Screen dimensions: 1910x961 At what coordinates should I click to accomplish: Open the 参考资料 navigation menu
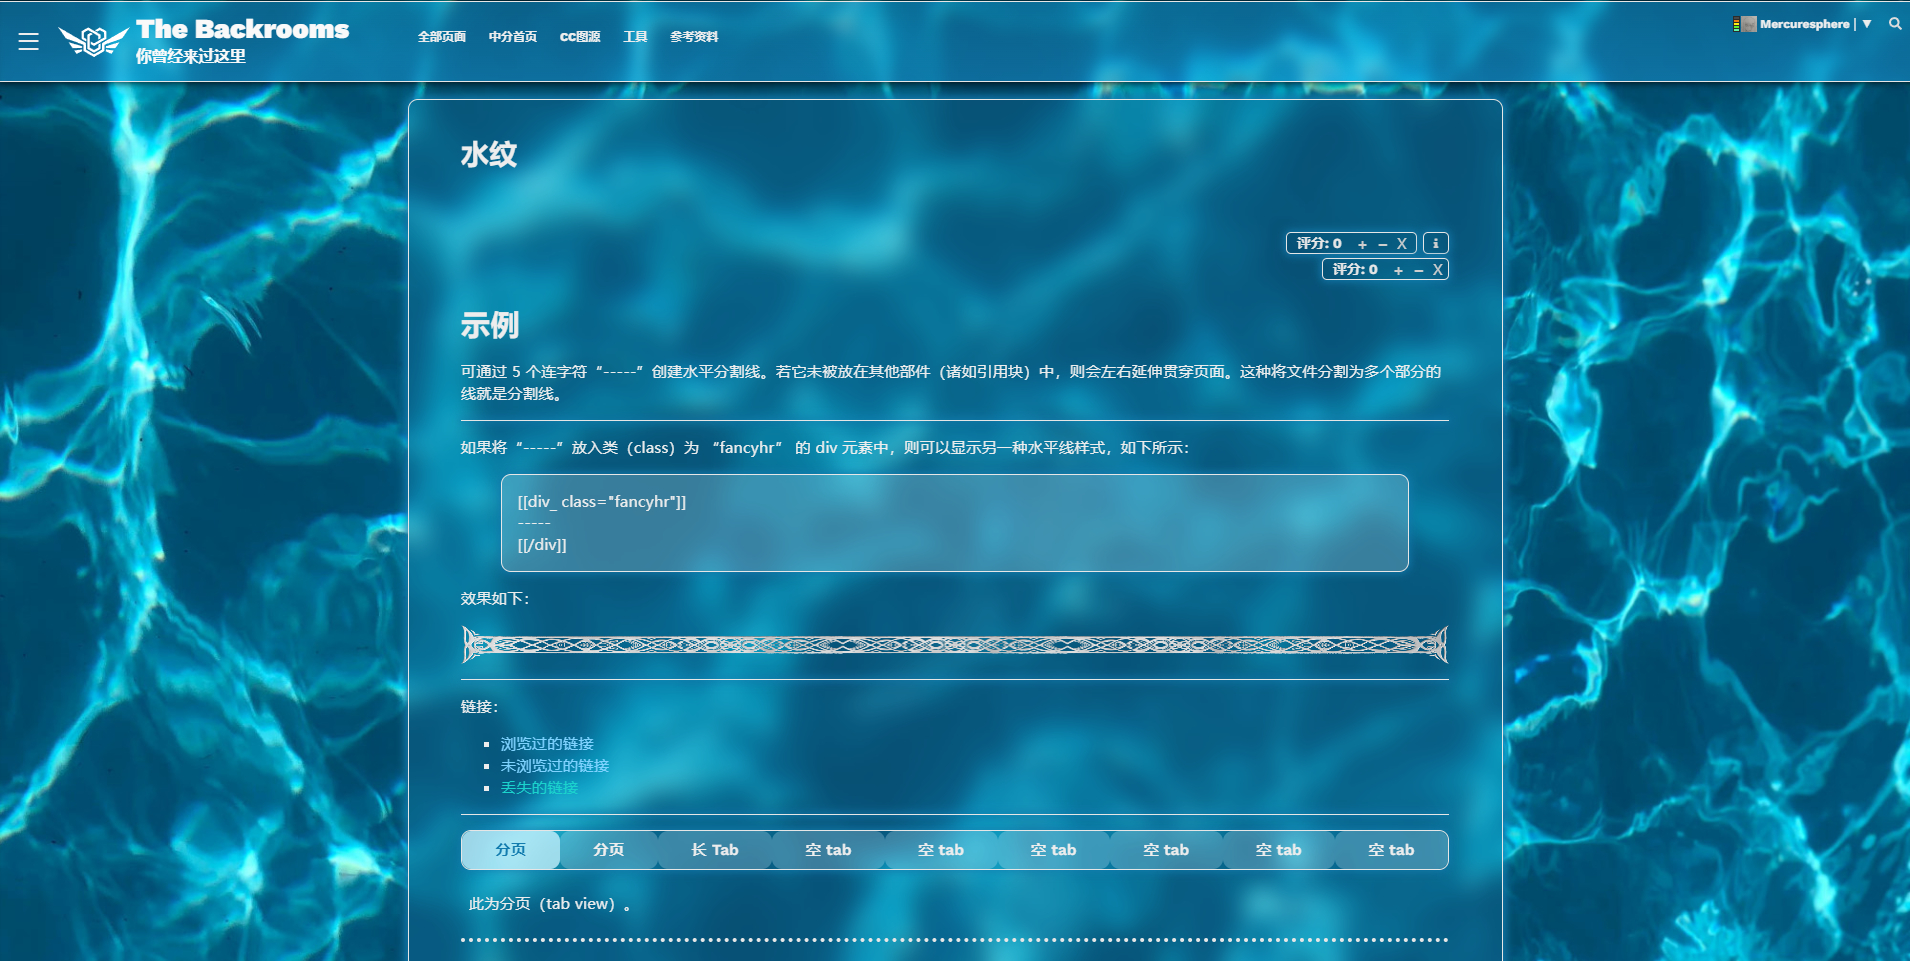(694, 37)
